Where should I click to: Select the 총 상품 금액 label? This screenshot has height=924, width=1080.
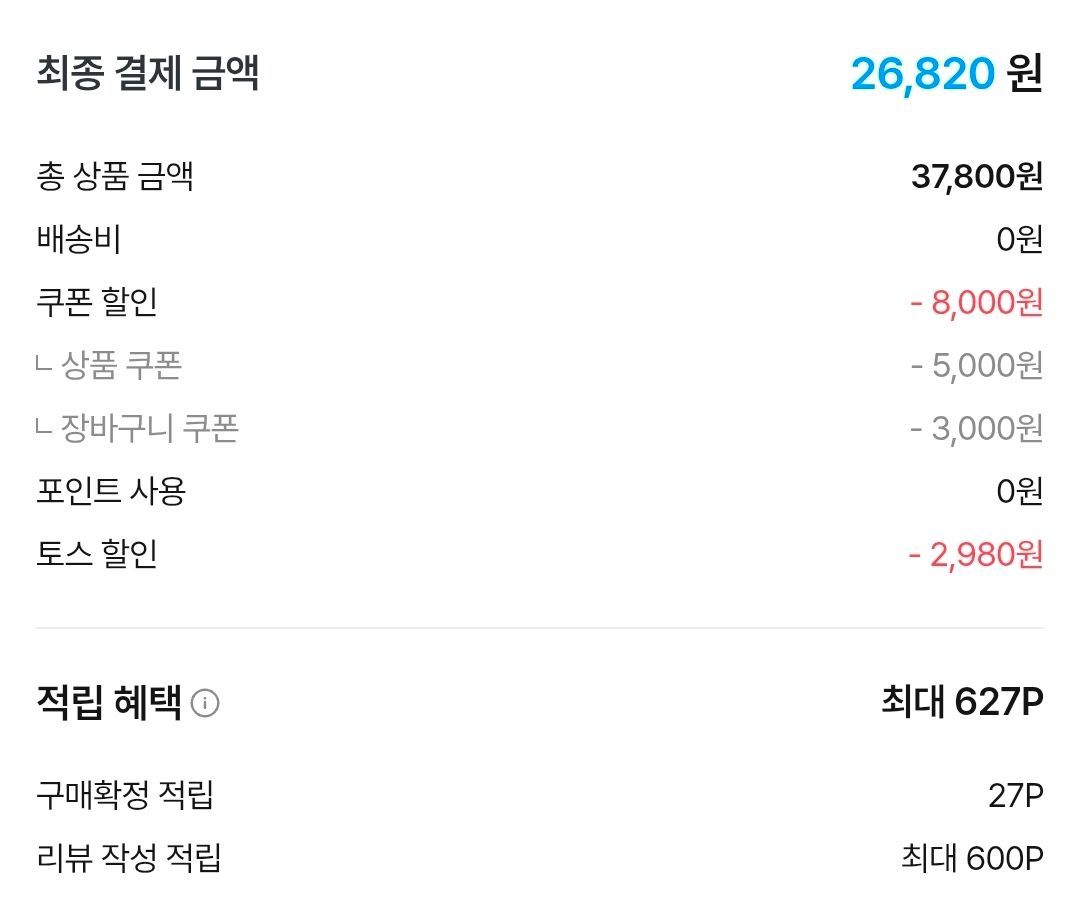tap(114, 176)
